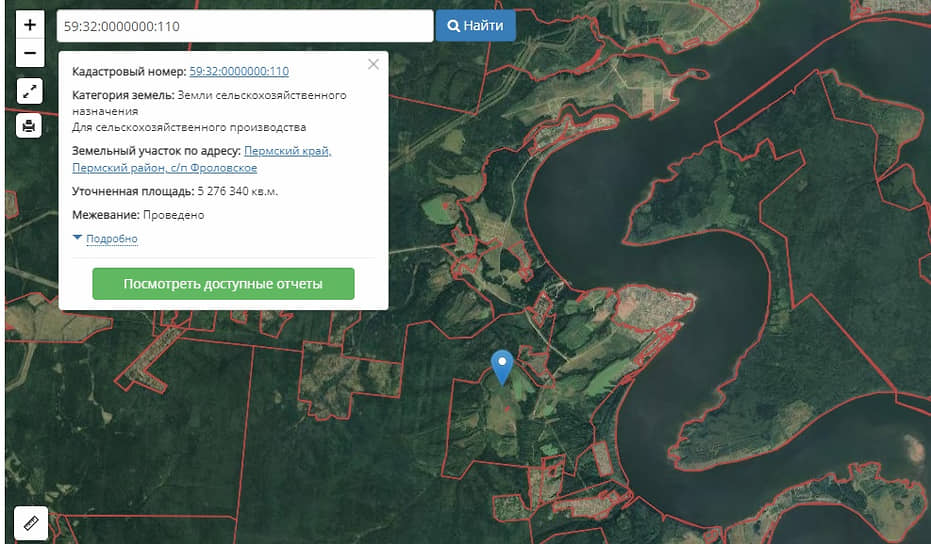Activate the ruler measurement tool
The height and width of the screenshot is (544, 931).
[31, 523]
